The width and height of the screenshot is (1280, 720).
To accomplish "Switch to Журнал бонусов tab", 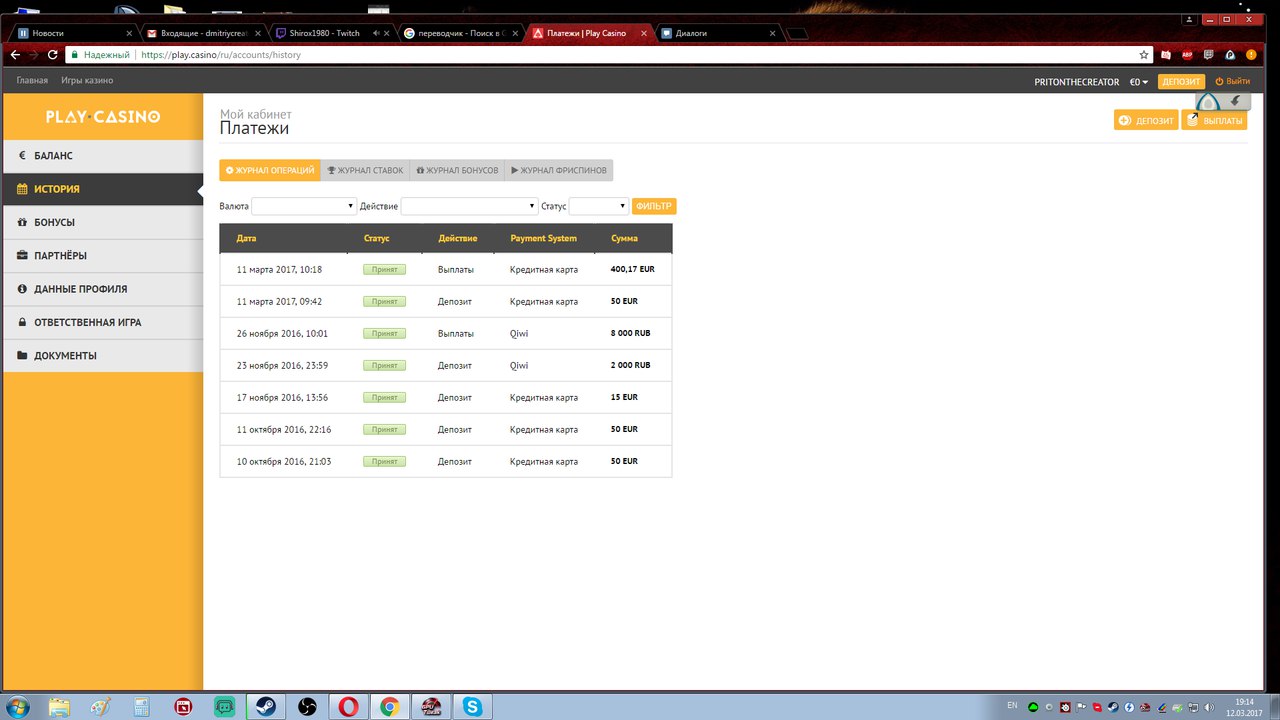I will (457, 170).
